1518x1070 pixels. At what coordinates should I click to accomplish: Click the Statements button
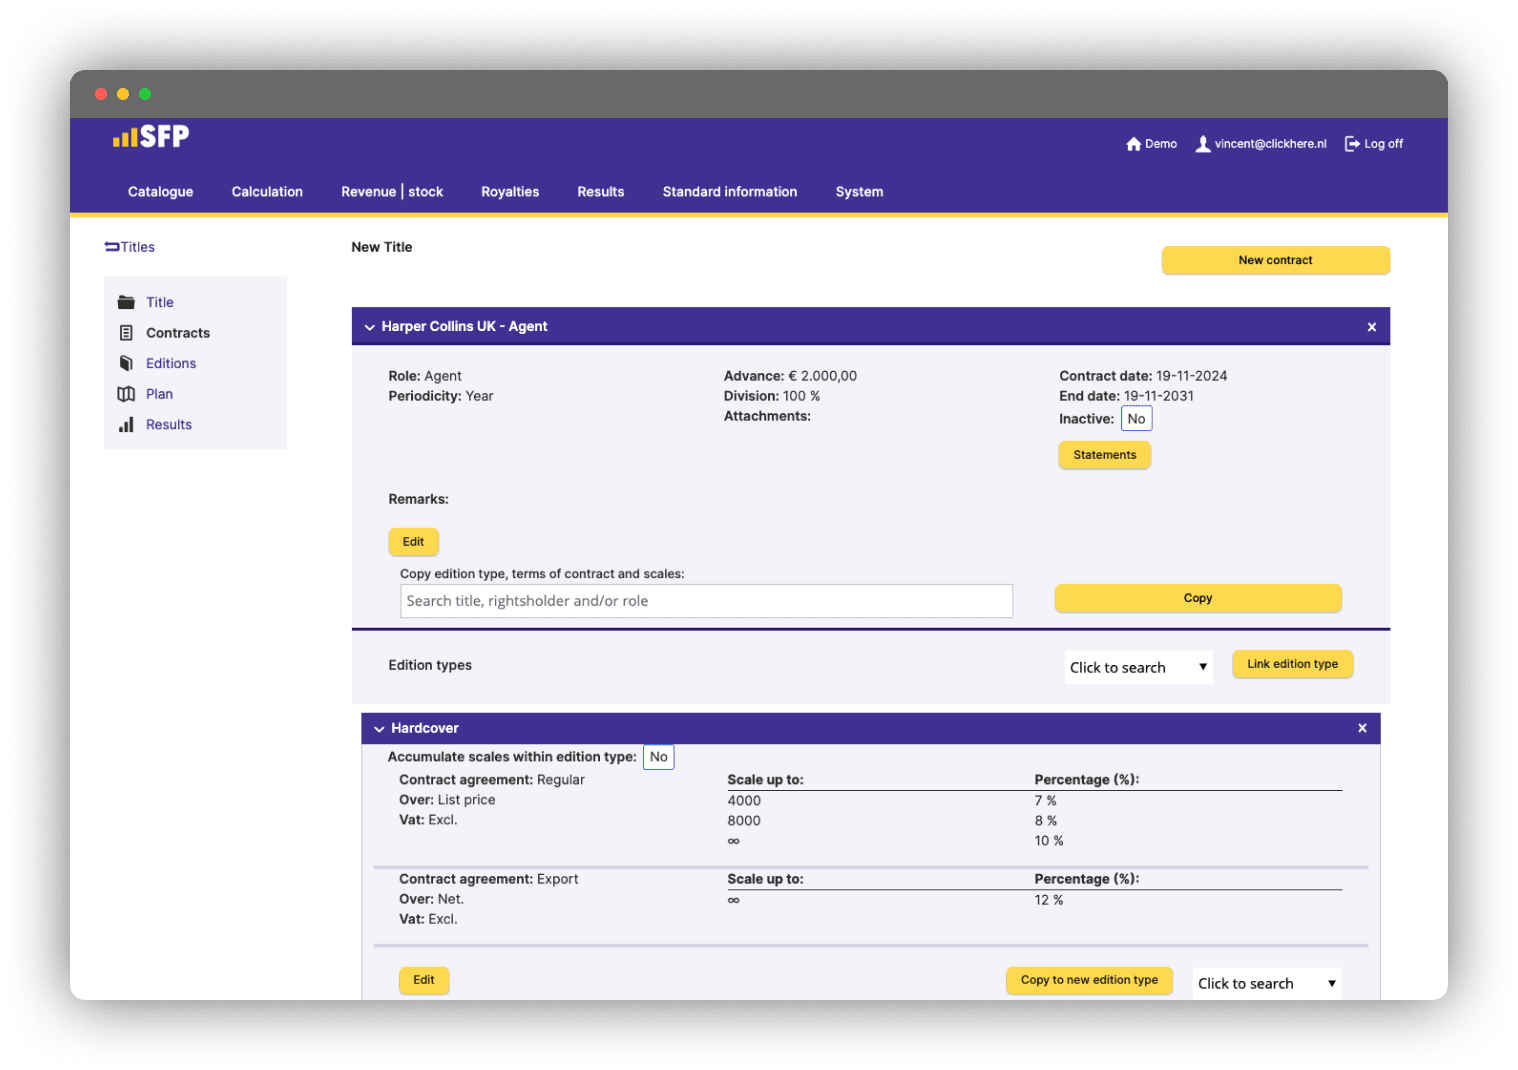click(x=1104, y=455)
